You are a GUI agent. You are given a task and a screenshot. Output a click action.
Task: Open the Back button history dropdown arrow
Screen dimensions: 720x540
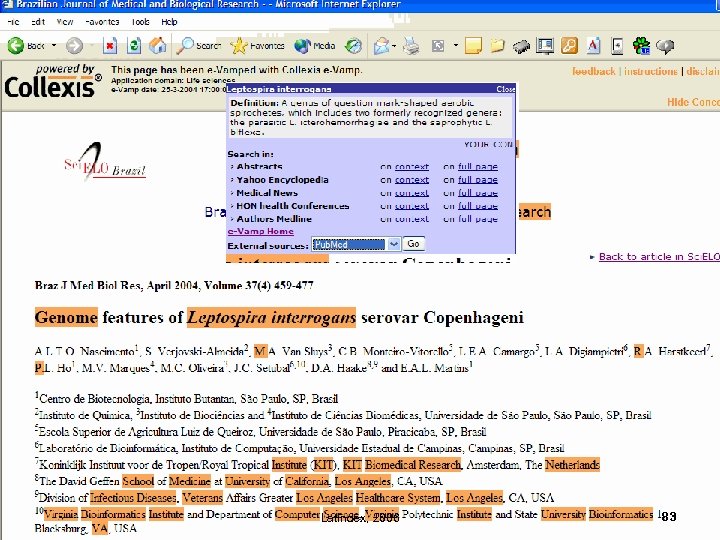[54, 46]
